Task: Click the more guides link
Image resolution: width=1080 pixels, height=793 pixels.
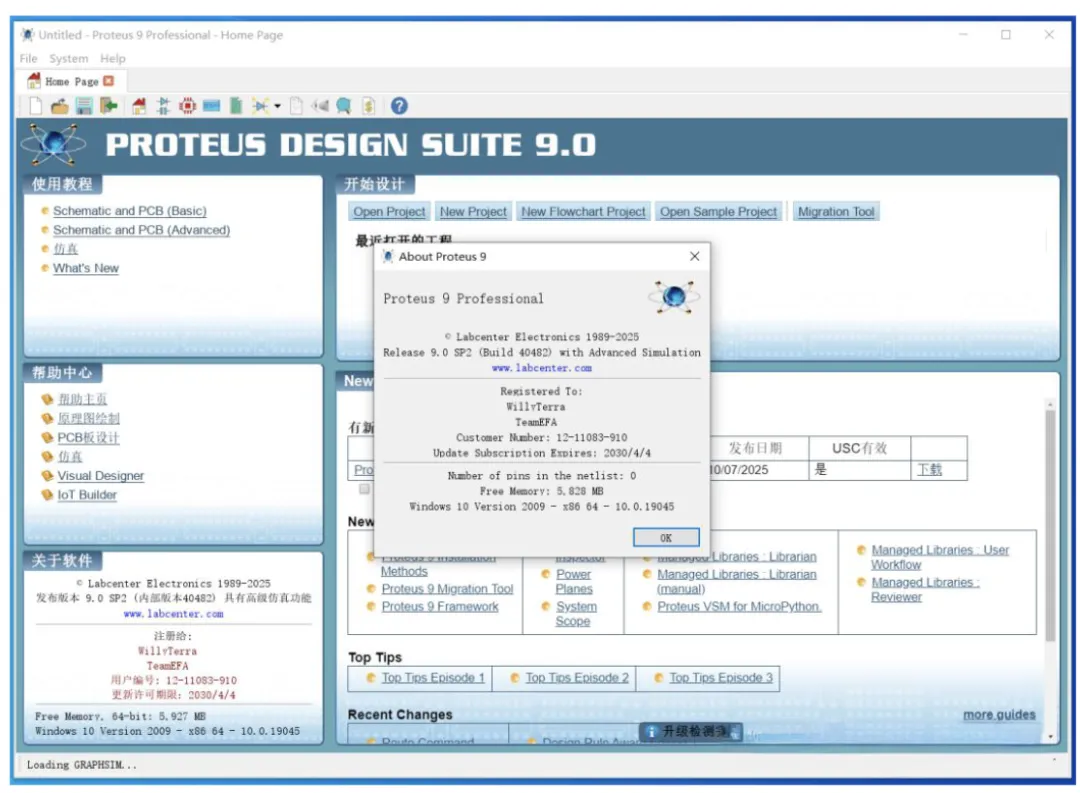Action: [x=999, y=714]
